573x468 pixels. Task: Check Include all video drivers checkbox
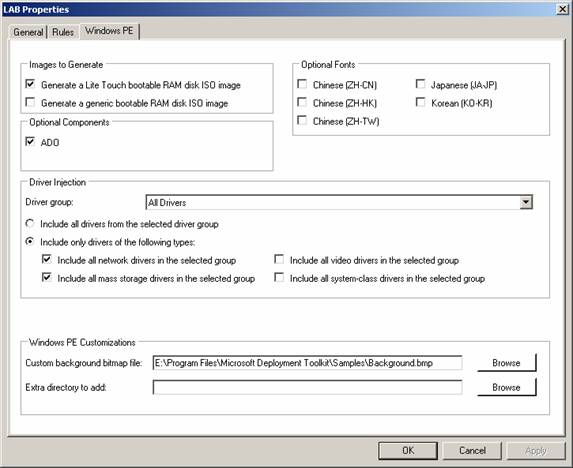coord(279,259)
